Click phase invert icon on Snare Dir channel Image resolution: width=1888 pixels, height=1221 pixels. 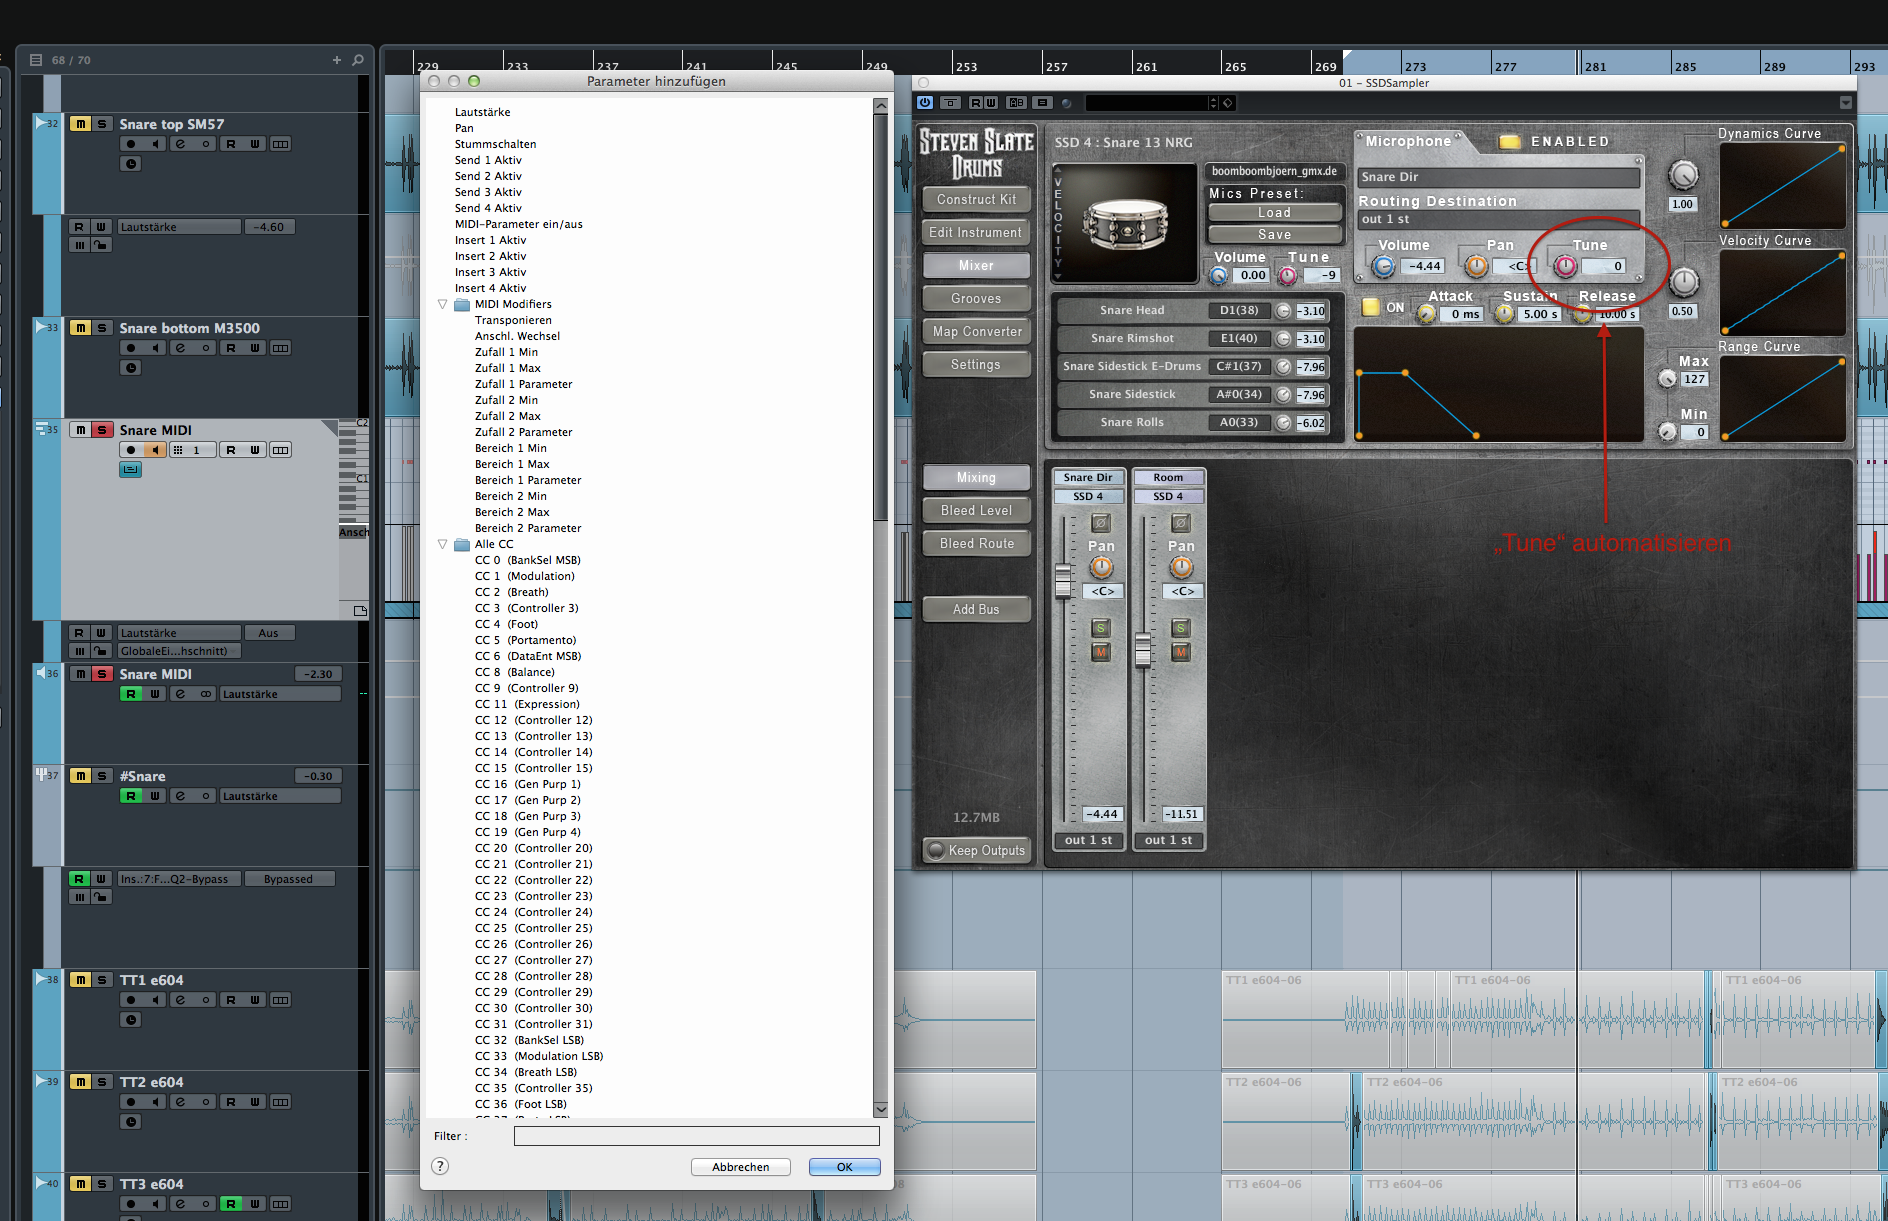pos(1101,523)
